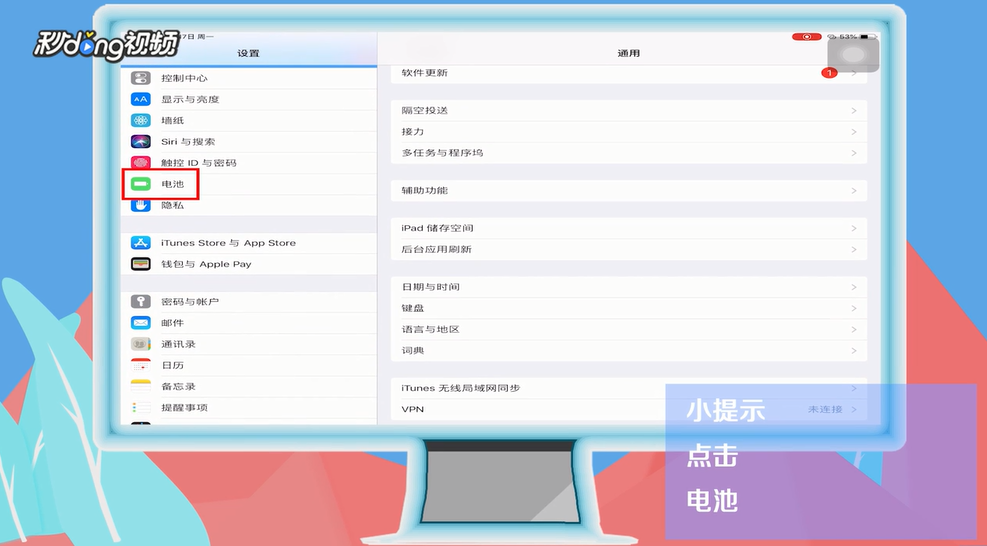Open 多任务与程序坞 settings
Image resolution: width=987 pixels, height=546 pixels.
(629, 153)
